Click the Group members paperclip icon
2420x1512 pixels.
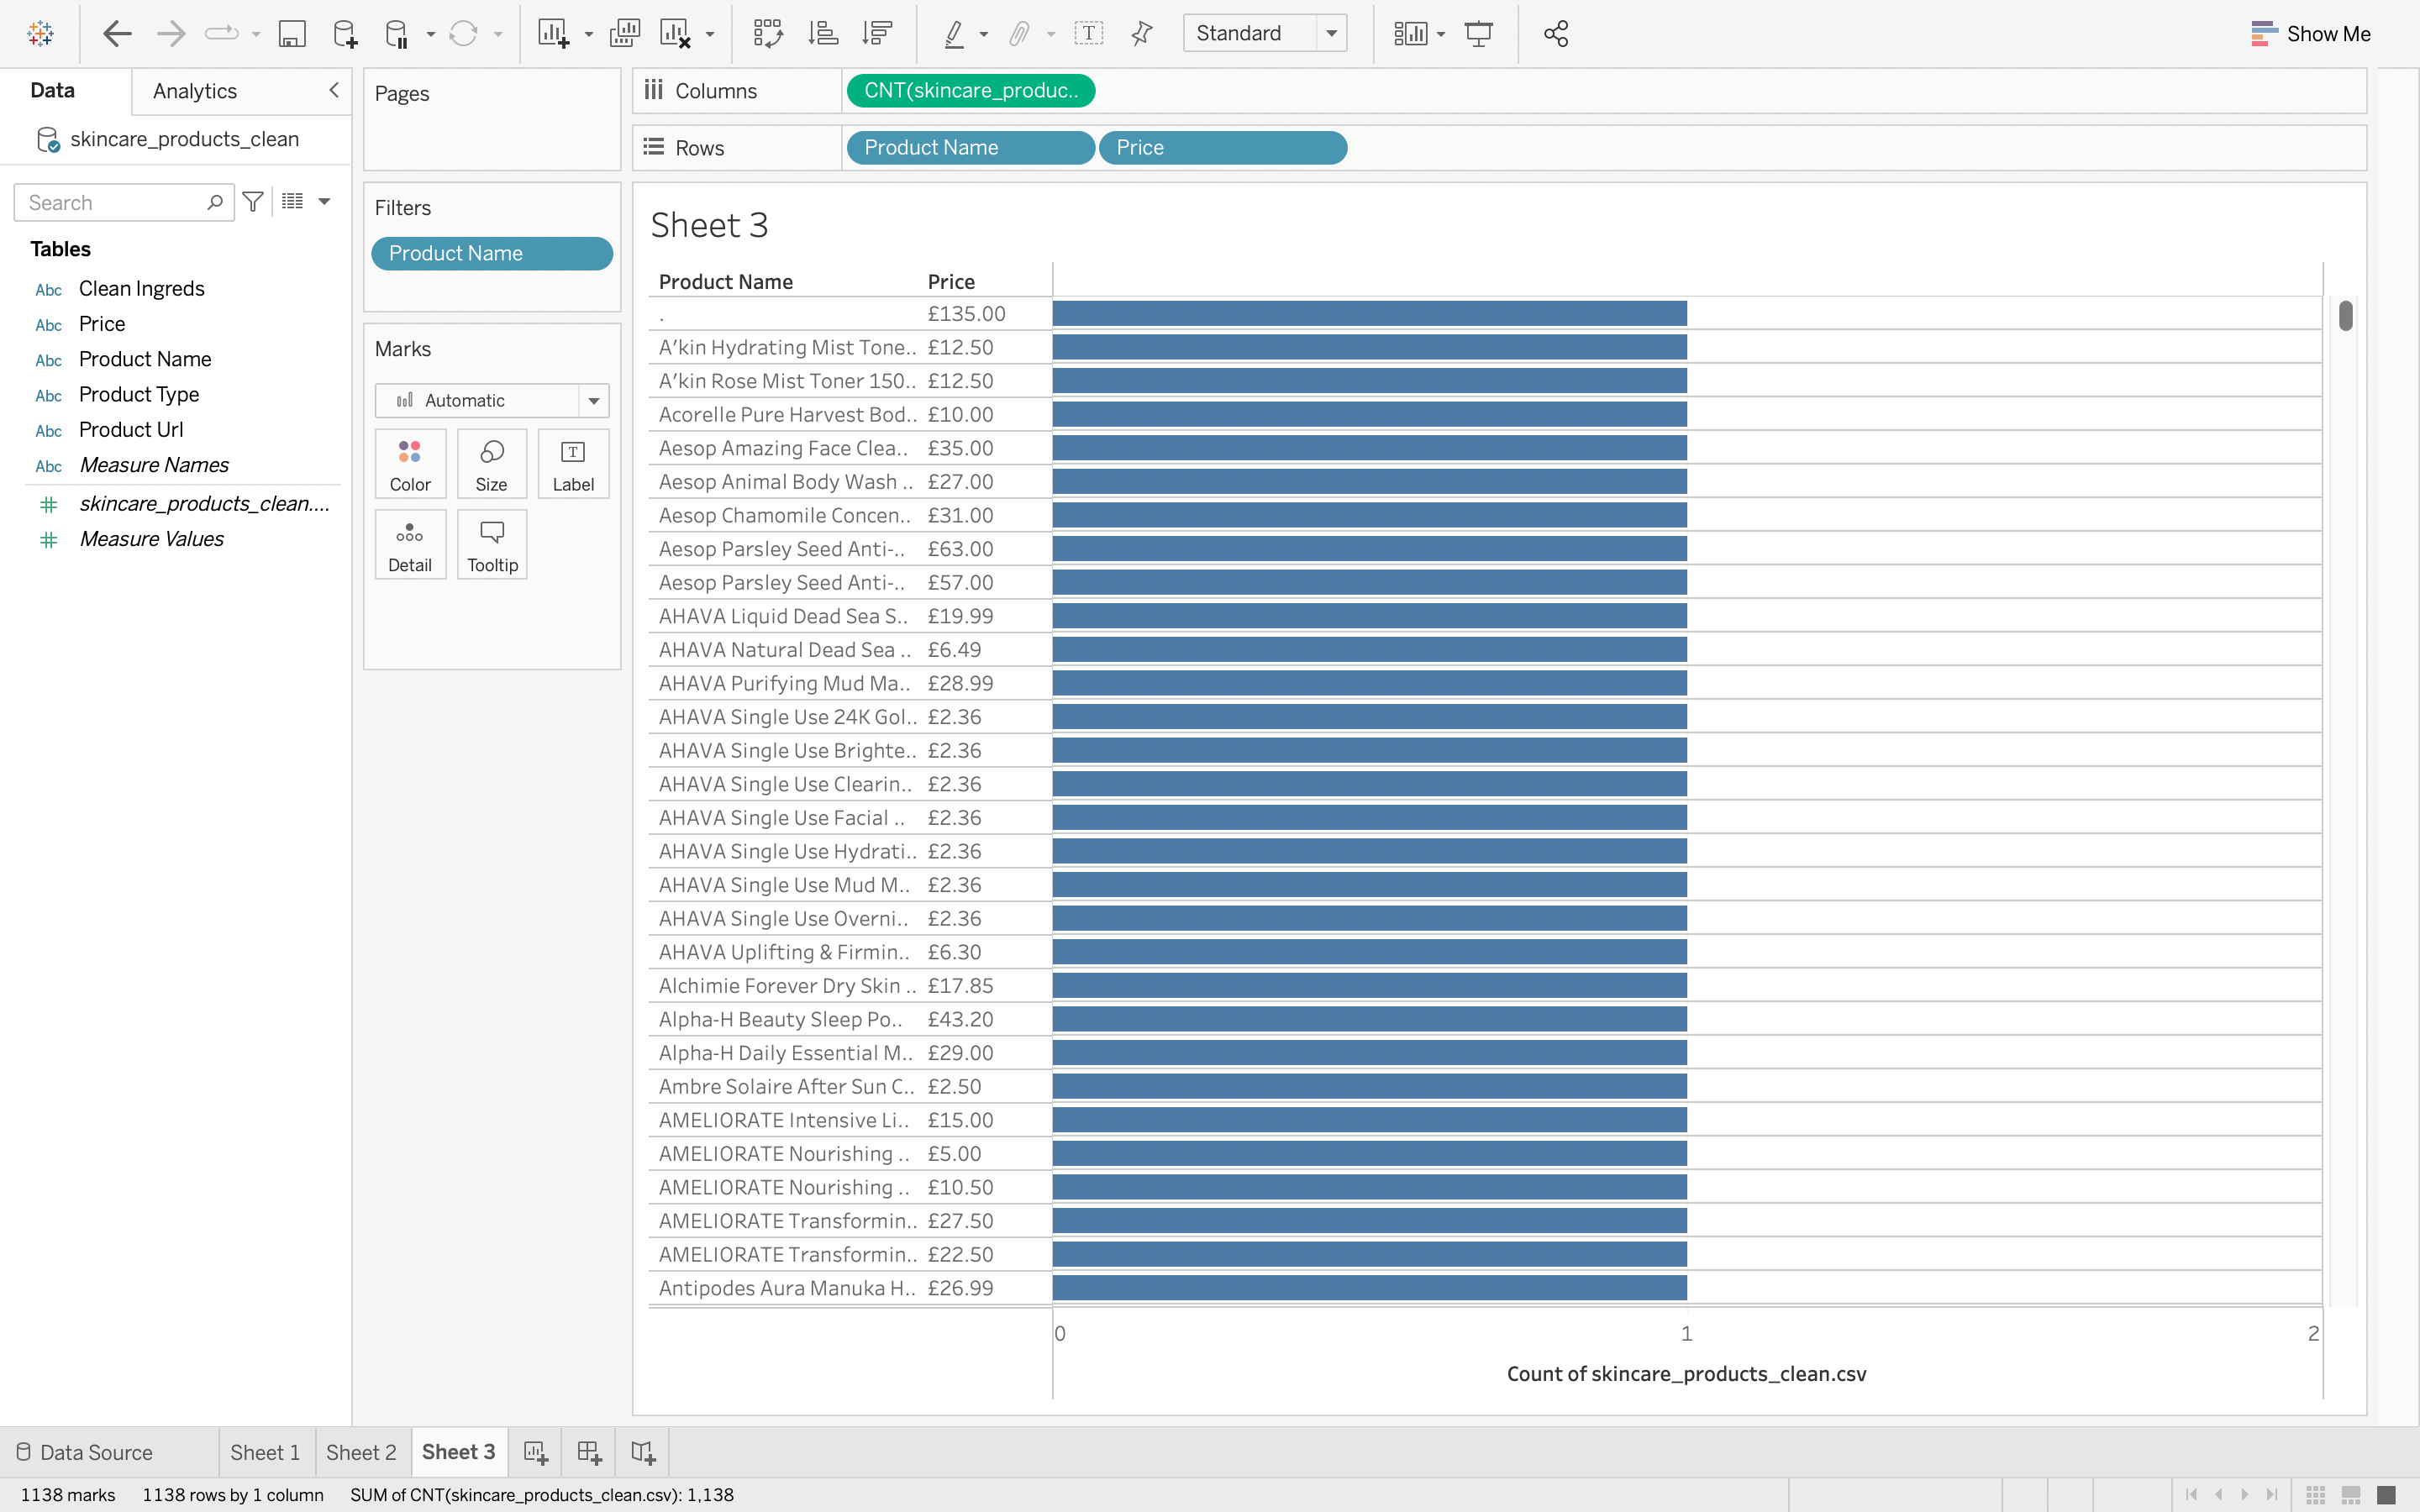pos(1018,33)
